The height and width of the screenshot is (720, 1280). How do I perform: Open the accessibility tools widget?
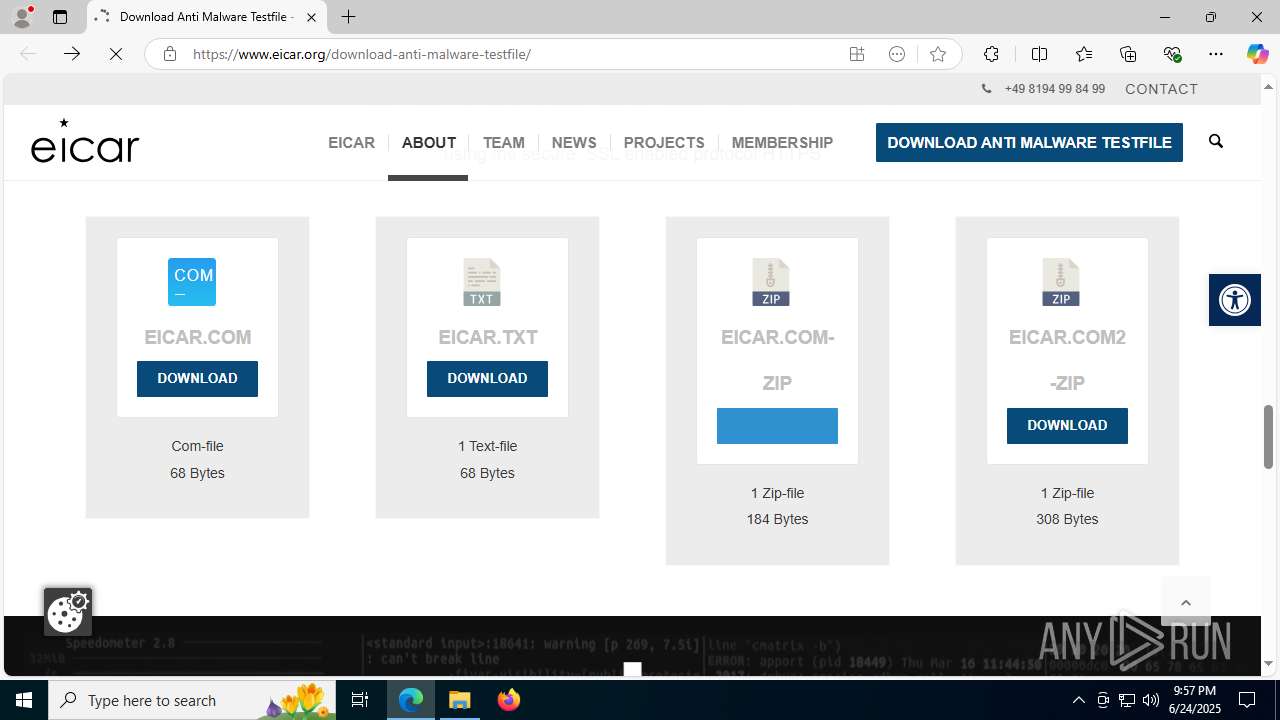(1235, 300)
